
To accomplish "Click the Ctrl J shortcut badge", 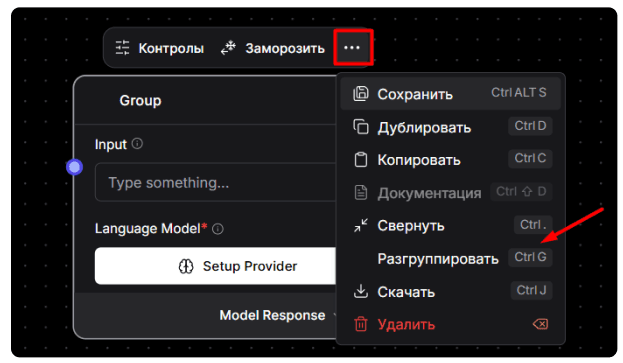I will point(532,290).
